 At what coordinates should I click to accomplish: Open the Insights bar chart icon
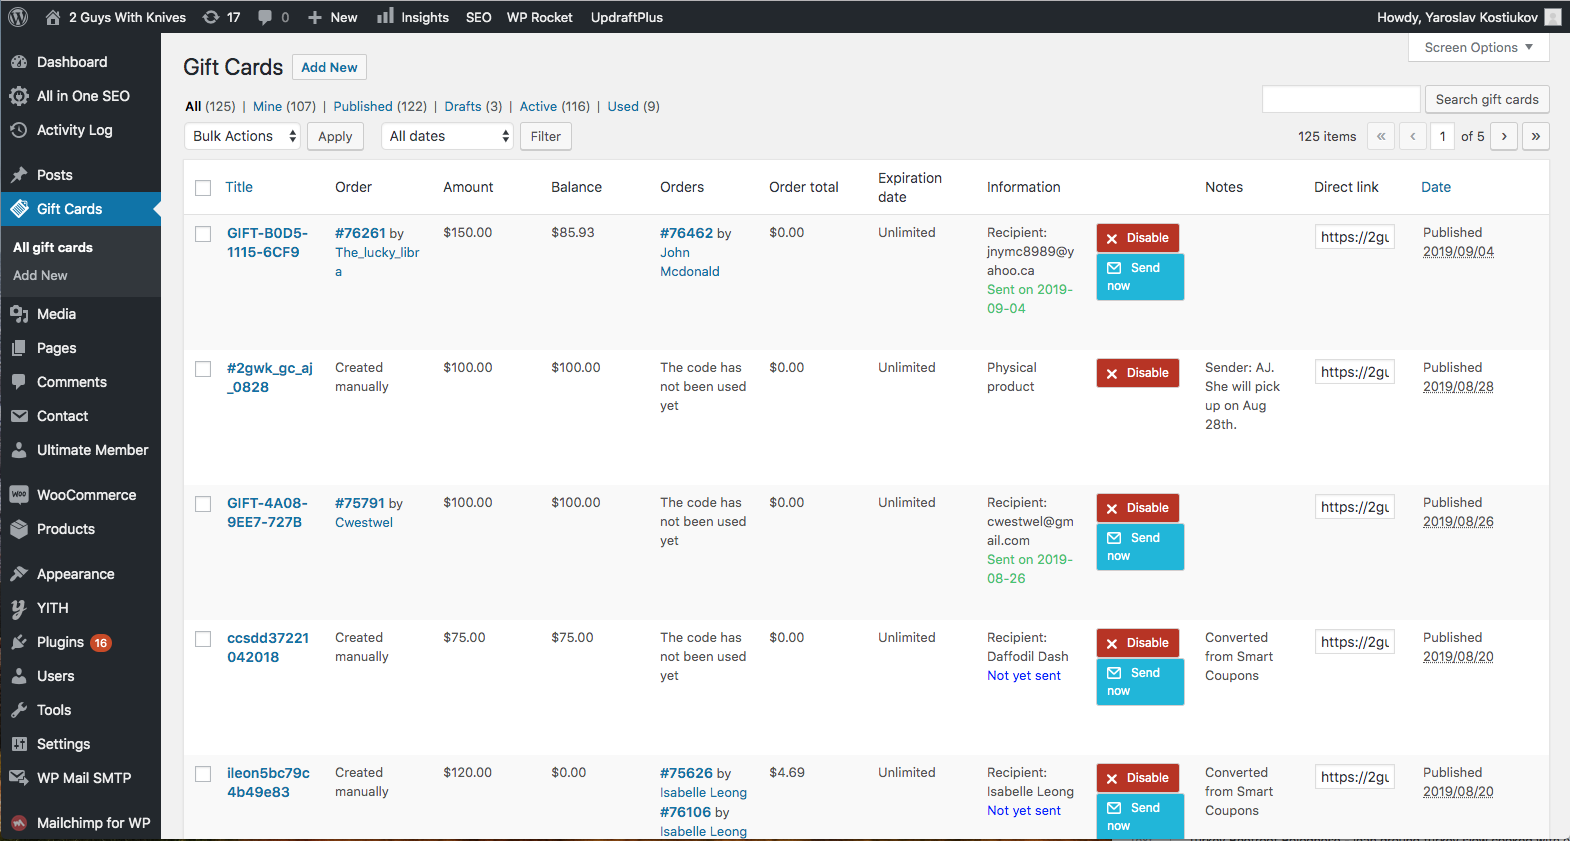click(385, 17)
